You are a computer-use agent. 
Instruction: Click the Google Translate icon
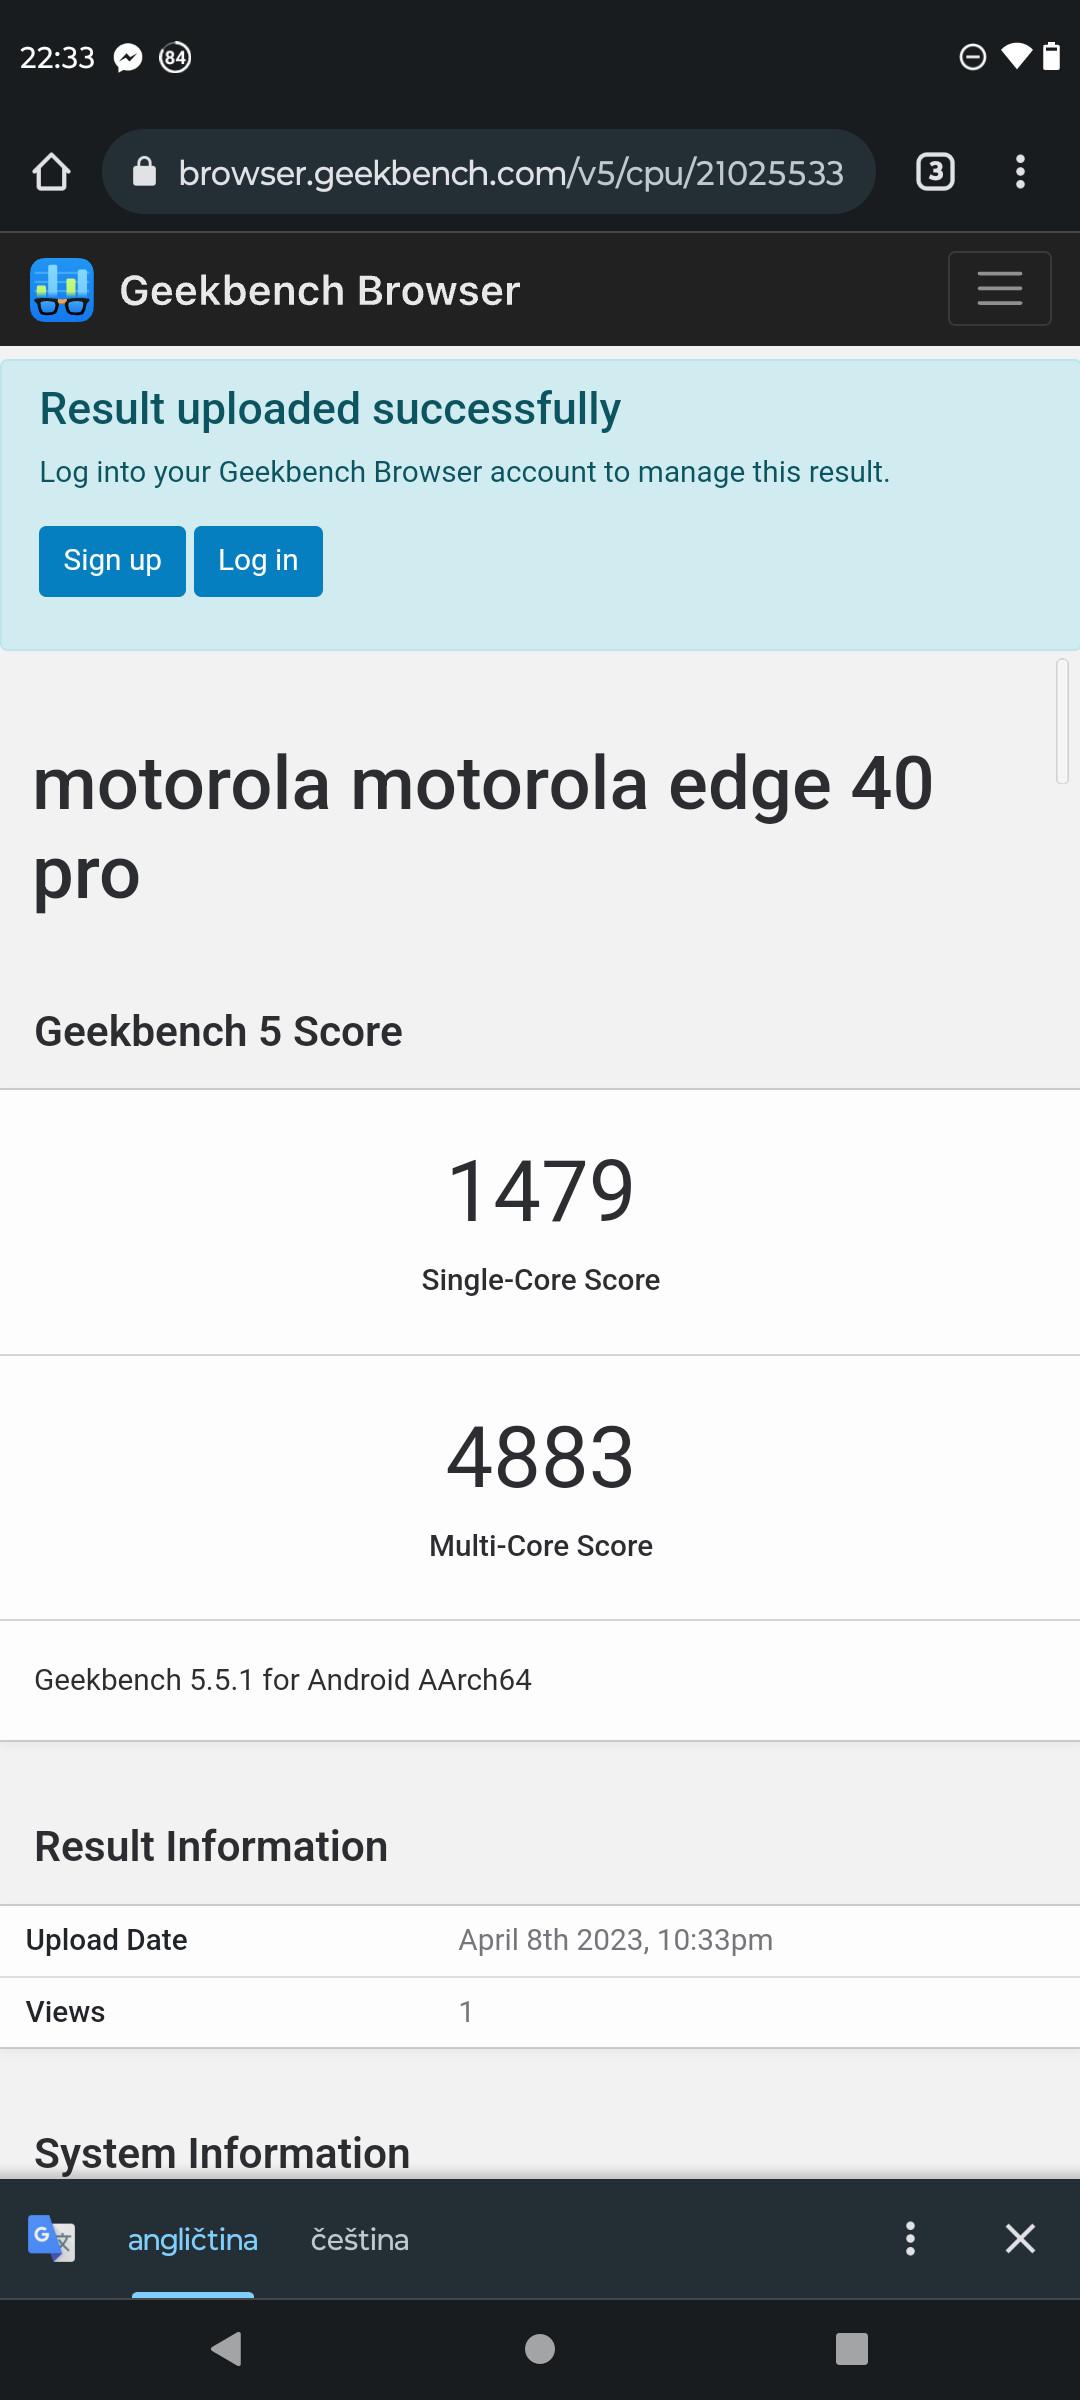tap(51, 2239)
